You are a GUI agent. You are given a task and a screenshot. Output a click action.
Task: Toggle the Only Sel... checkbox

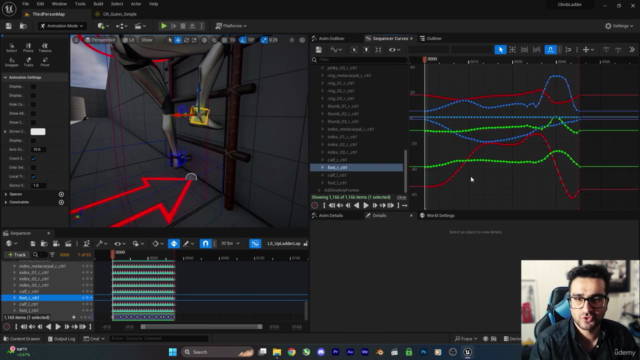click(33, 167)
